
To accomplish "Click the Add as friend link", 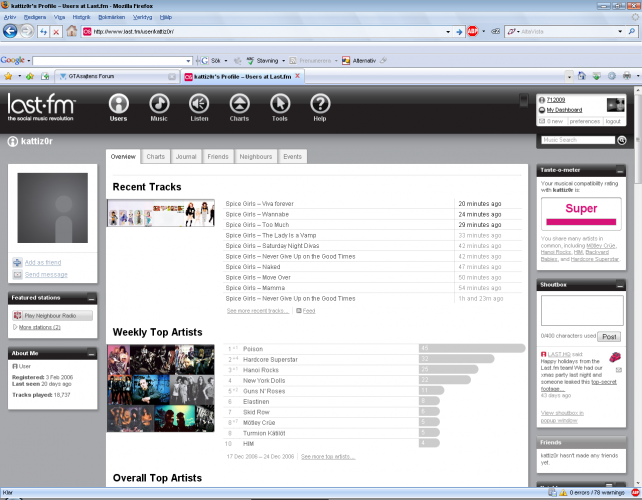I will click(42, 262).
